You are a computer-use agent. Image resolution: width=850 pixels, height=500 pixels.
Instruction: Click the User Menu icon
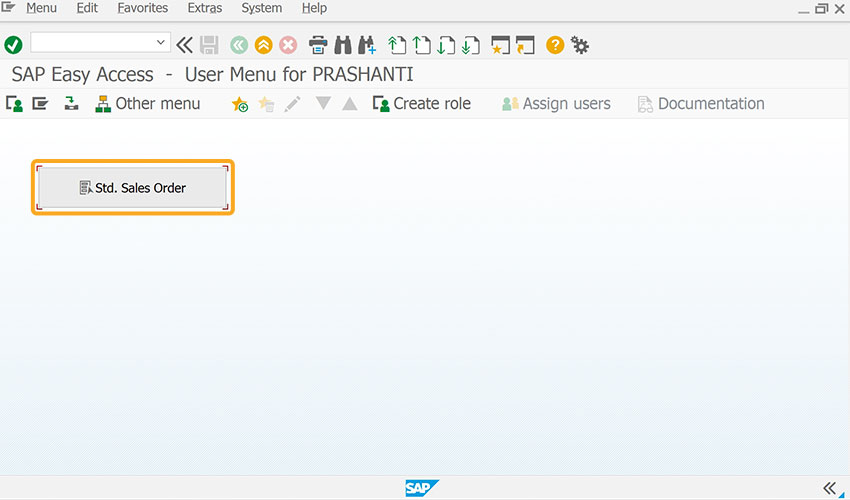[x=14, y=104]
